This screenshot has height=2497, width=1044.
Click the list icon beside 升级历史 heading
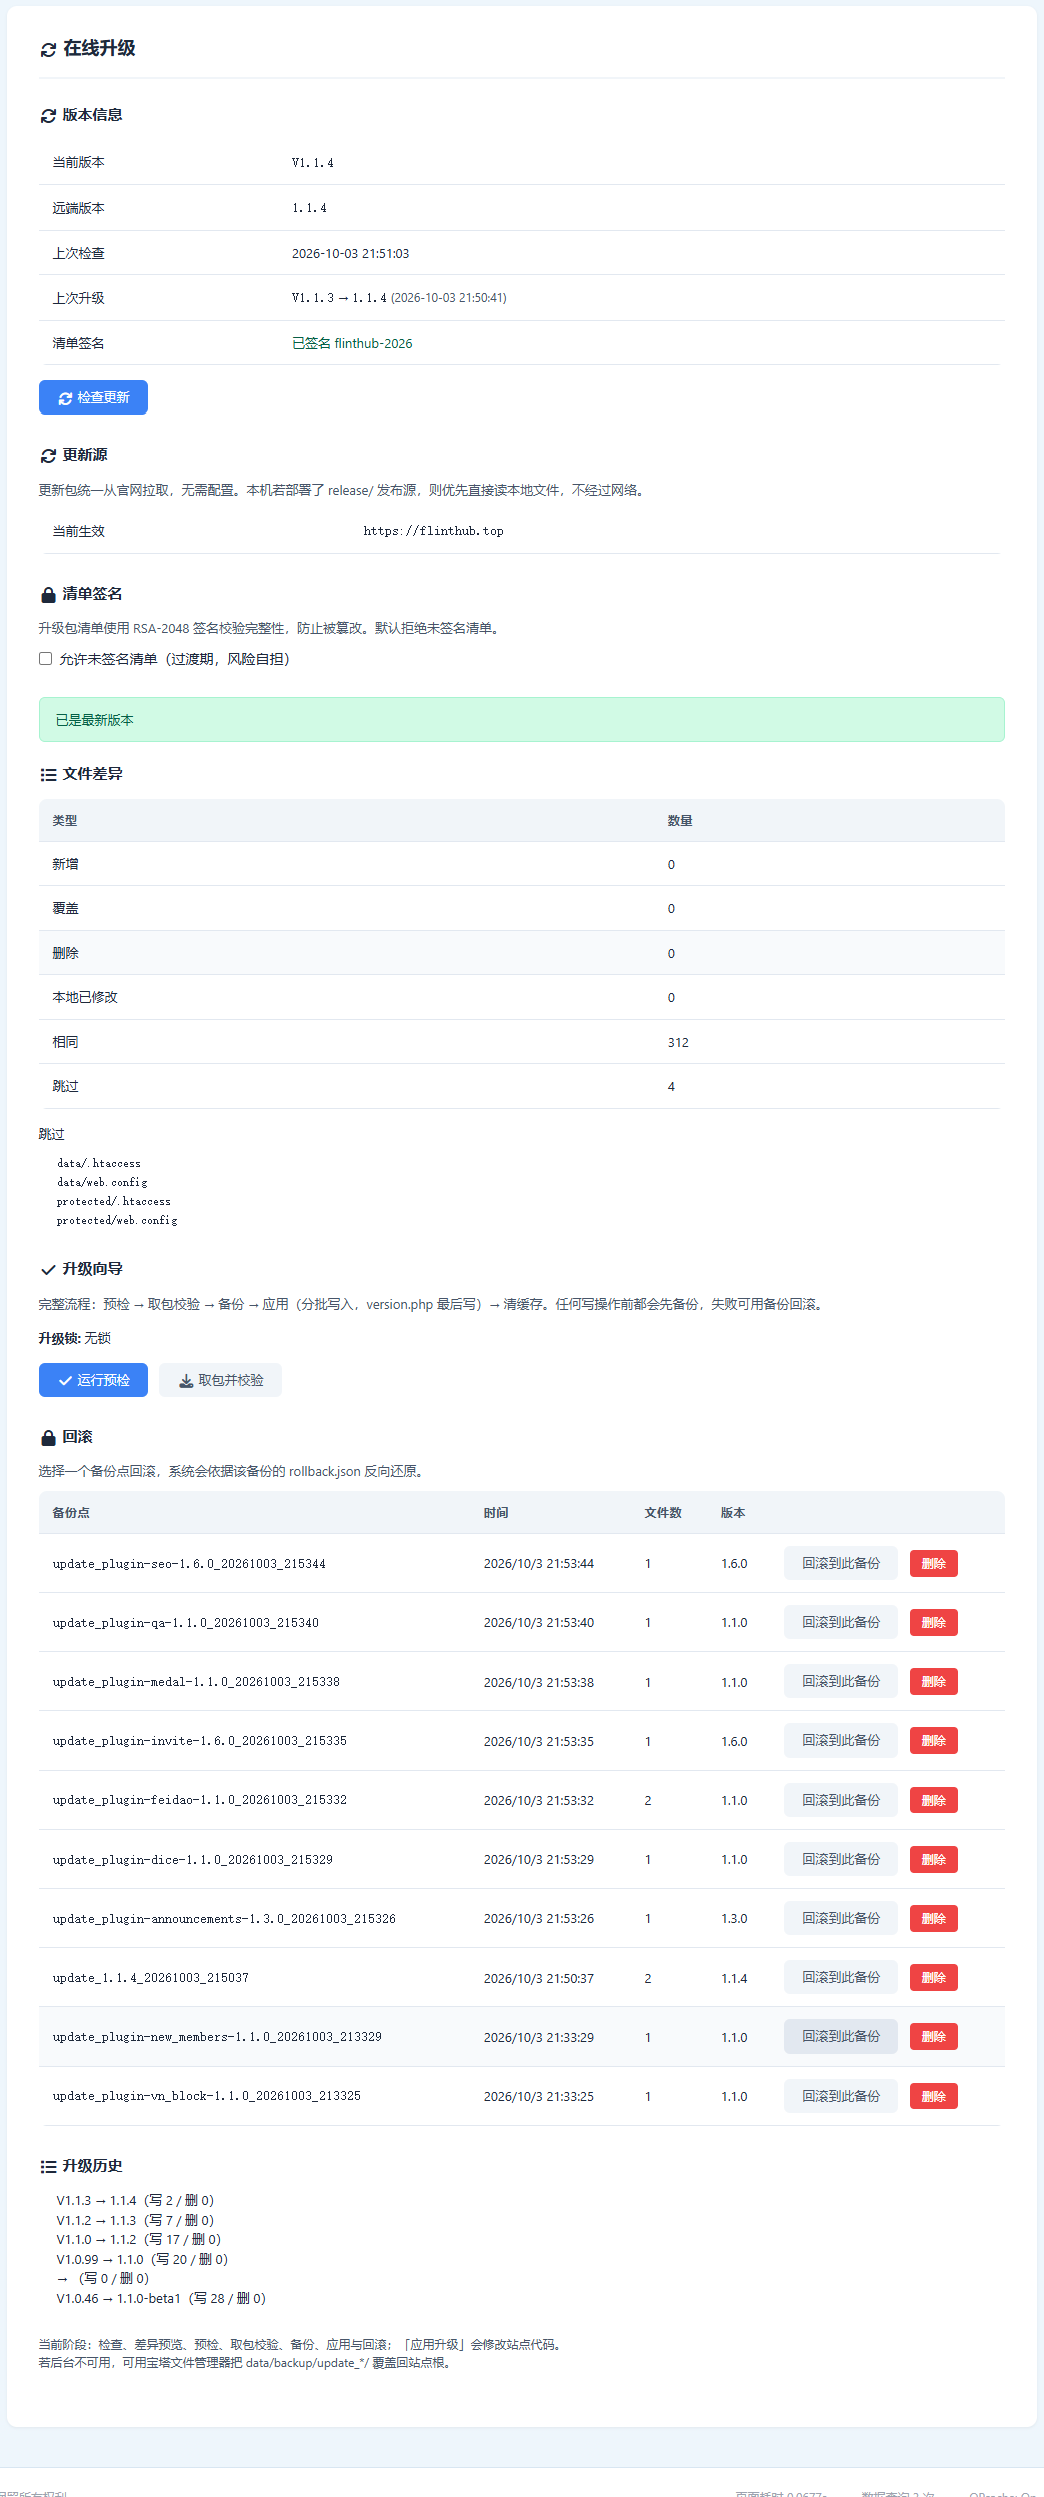[x=48, y=2167]
